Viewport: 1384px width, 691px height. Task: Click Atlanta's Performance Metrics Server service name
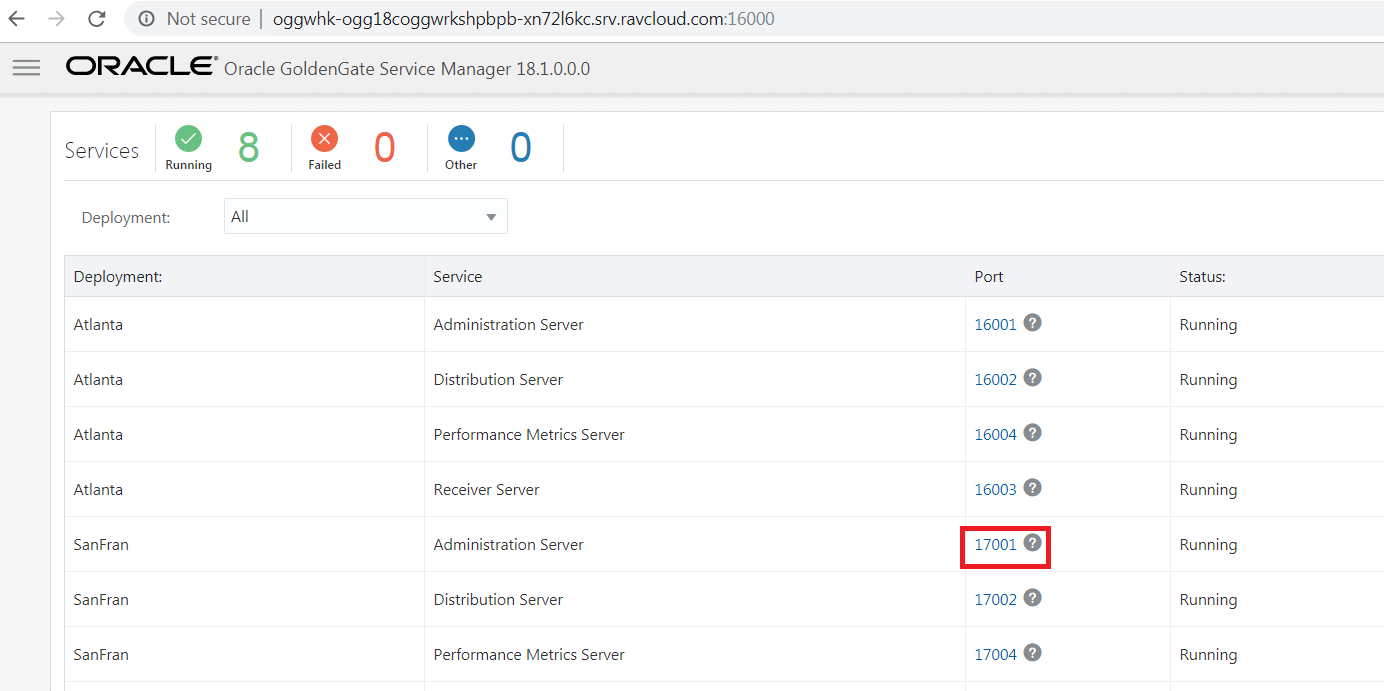[x=529, y=435]
